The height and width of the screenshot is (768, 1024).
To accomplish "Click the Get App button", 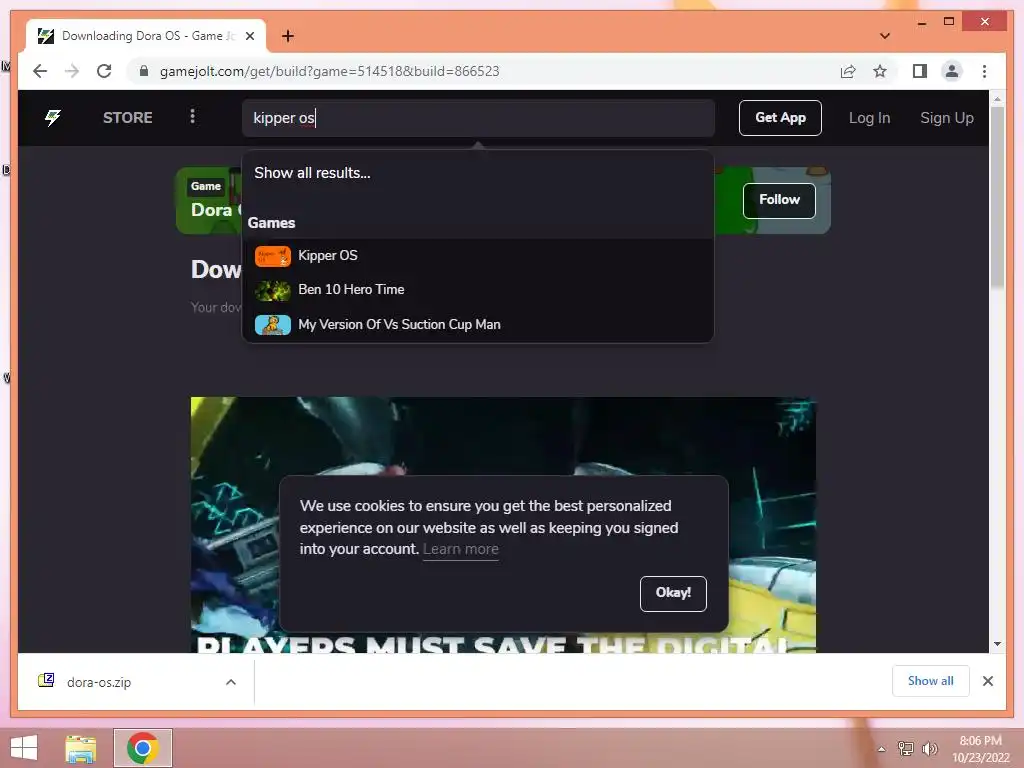I will (x=780, y=118).
